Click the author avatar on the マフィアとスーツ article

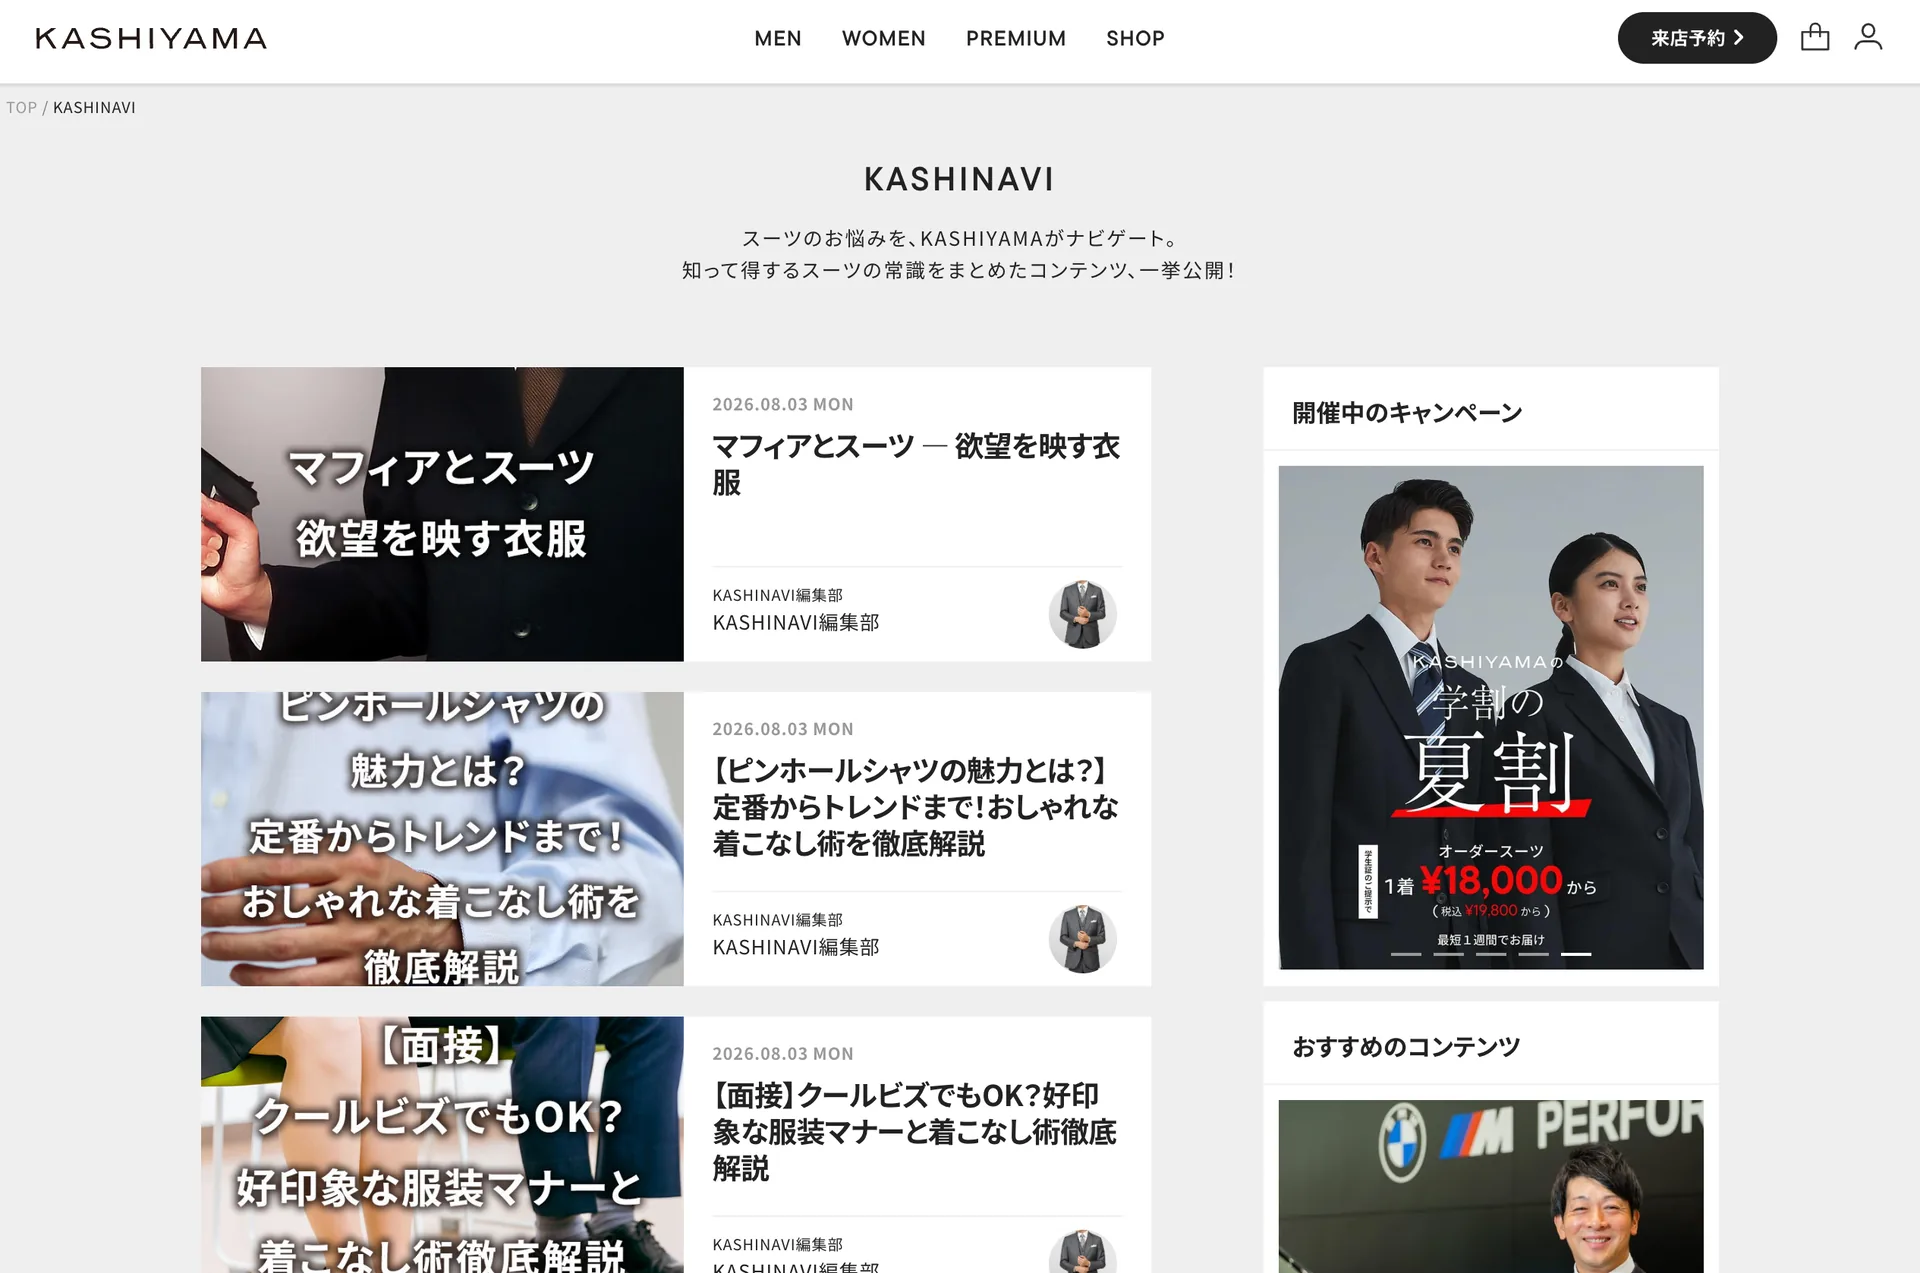point(1082,614)
